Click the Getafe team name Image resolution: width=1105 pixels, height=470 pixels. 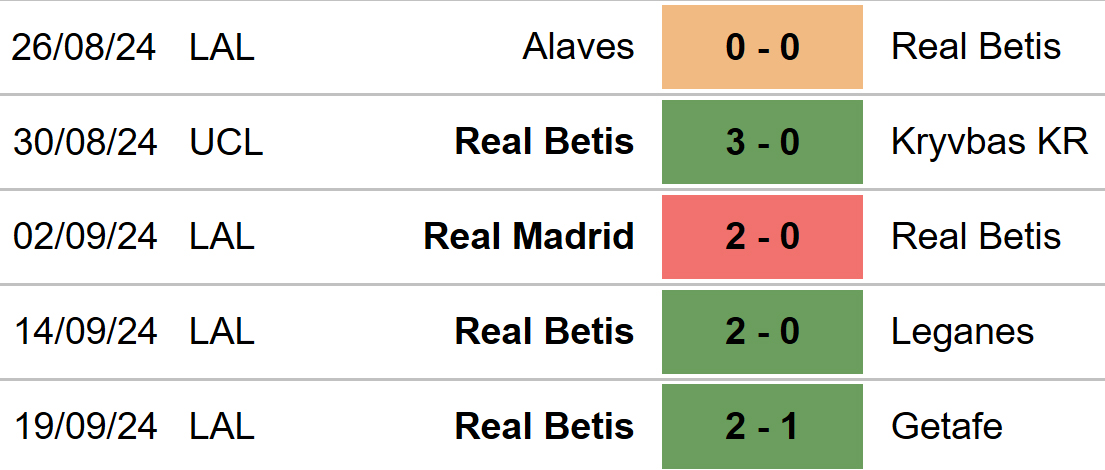coord(946,426)
